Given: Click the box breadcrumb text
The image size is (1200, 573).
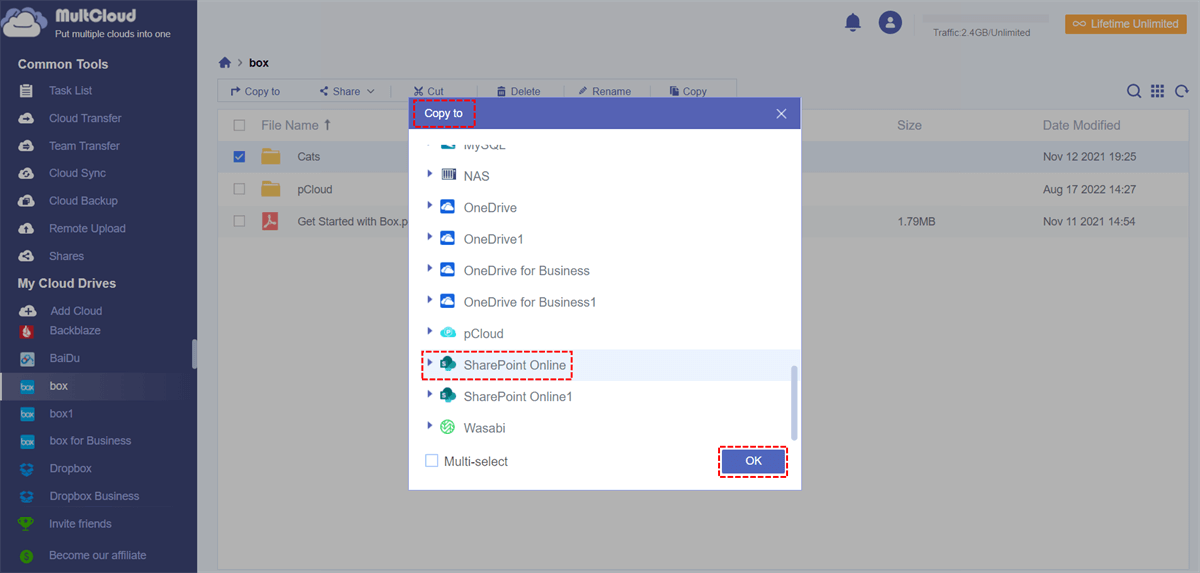Looking at the screenshot, I should (x=259, y=63).
